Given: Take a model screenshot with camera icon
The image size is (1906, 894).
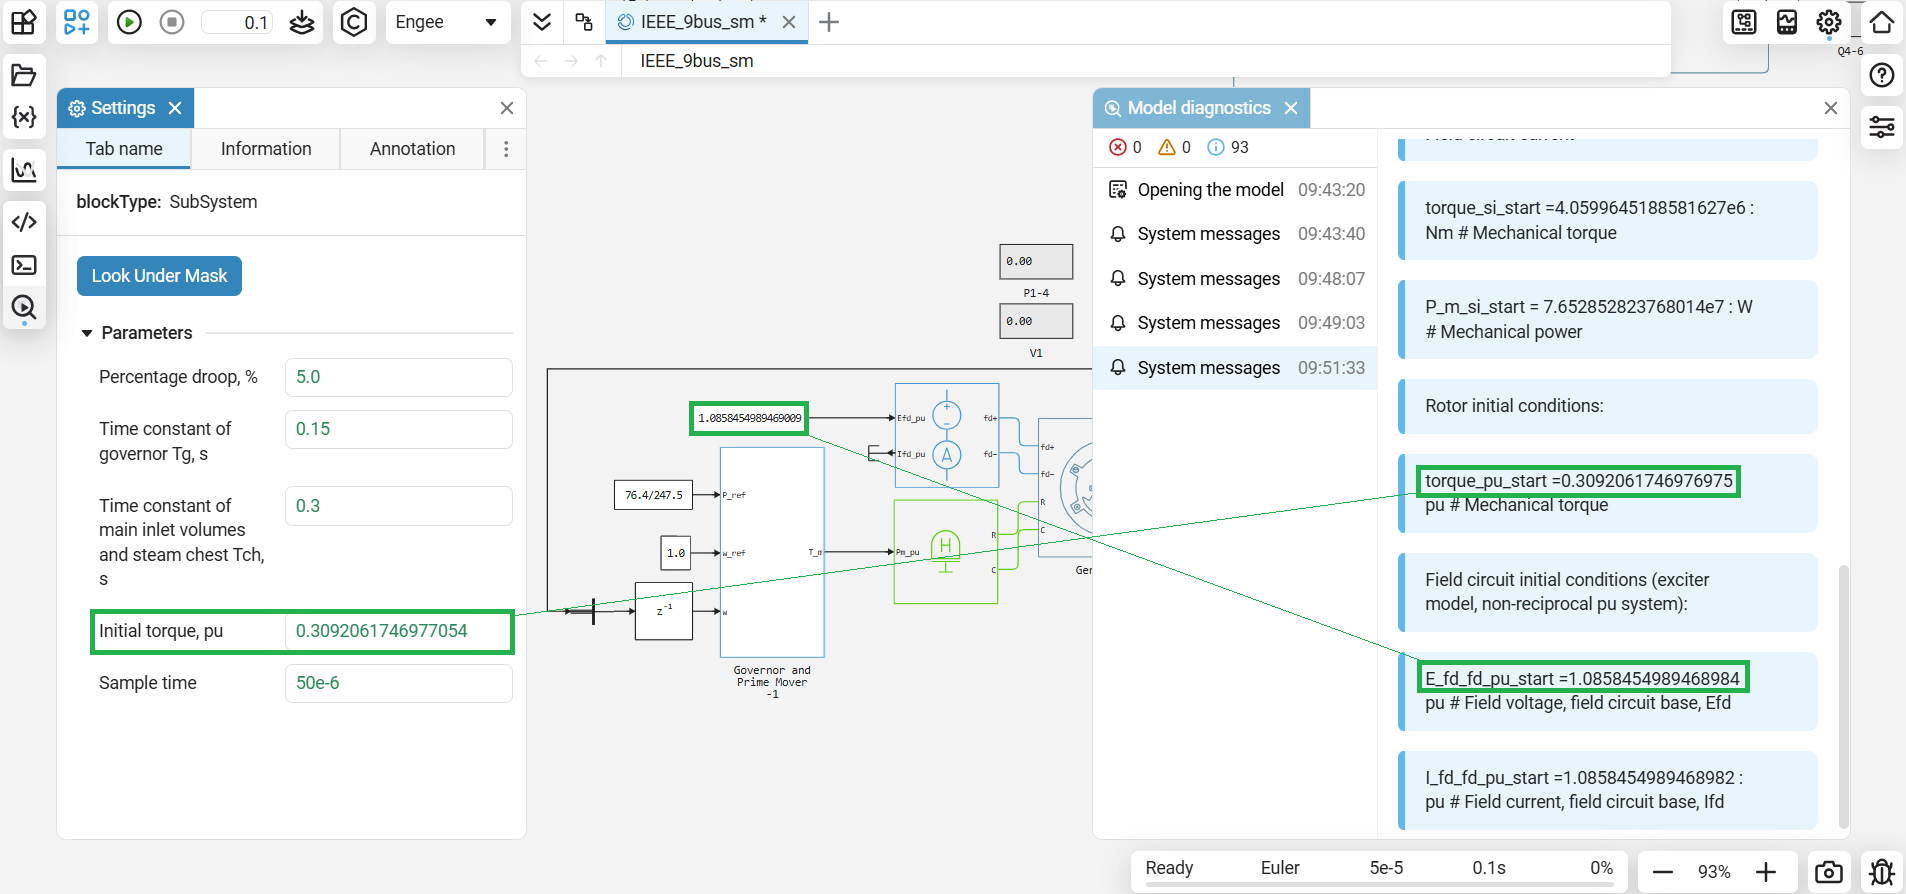Looking at the screenshot, I should click(x=1829, y=872).
